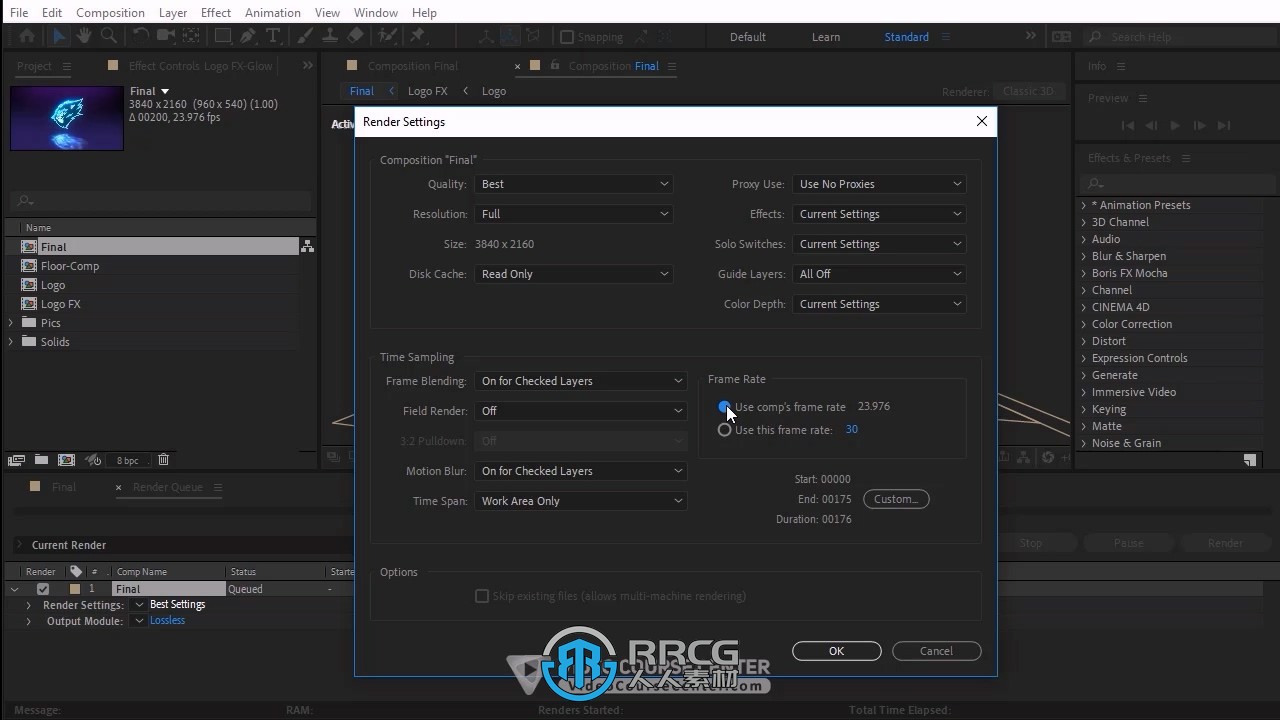The image size is (1280, 720).
Task: Open the Disk Cache dropdown
Action: (x=574, y=274)
